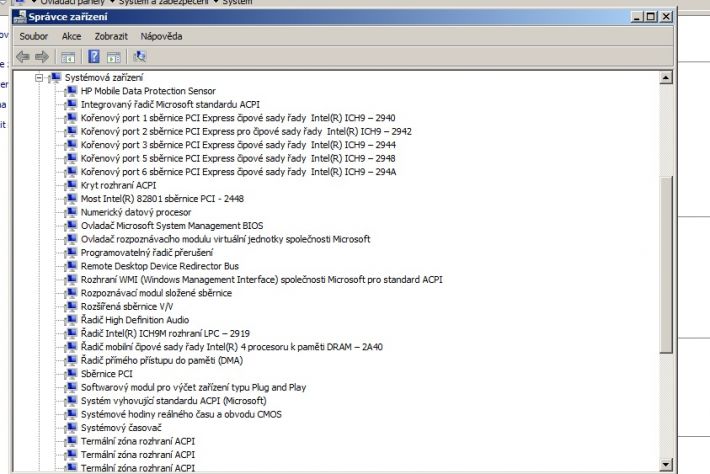Viewport: 710px width, 474px height.
Task: Click the scrollbar down arrow
Action: point(666,464)
